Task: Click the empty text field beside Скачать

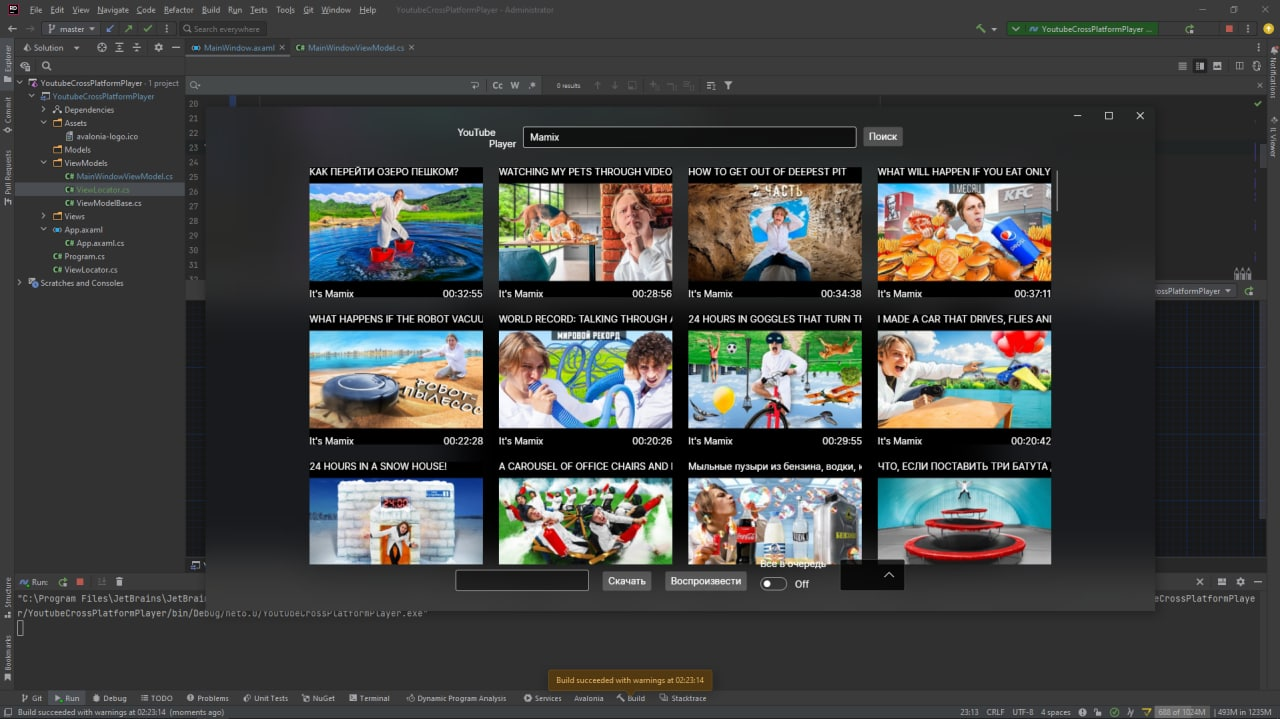Action: [522, 580]
